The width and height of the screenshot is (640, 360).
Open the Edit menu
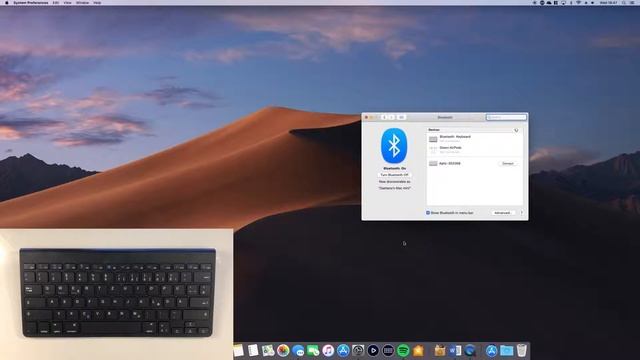(56, 2)
